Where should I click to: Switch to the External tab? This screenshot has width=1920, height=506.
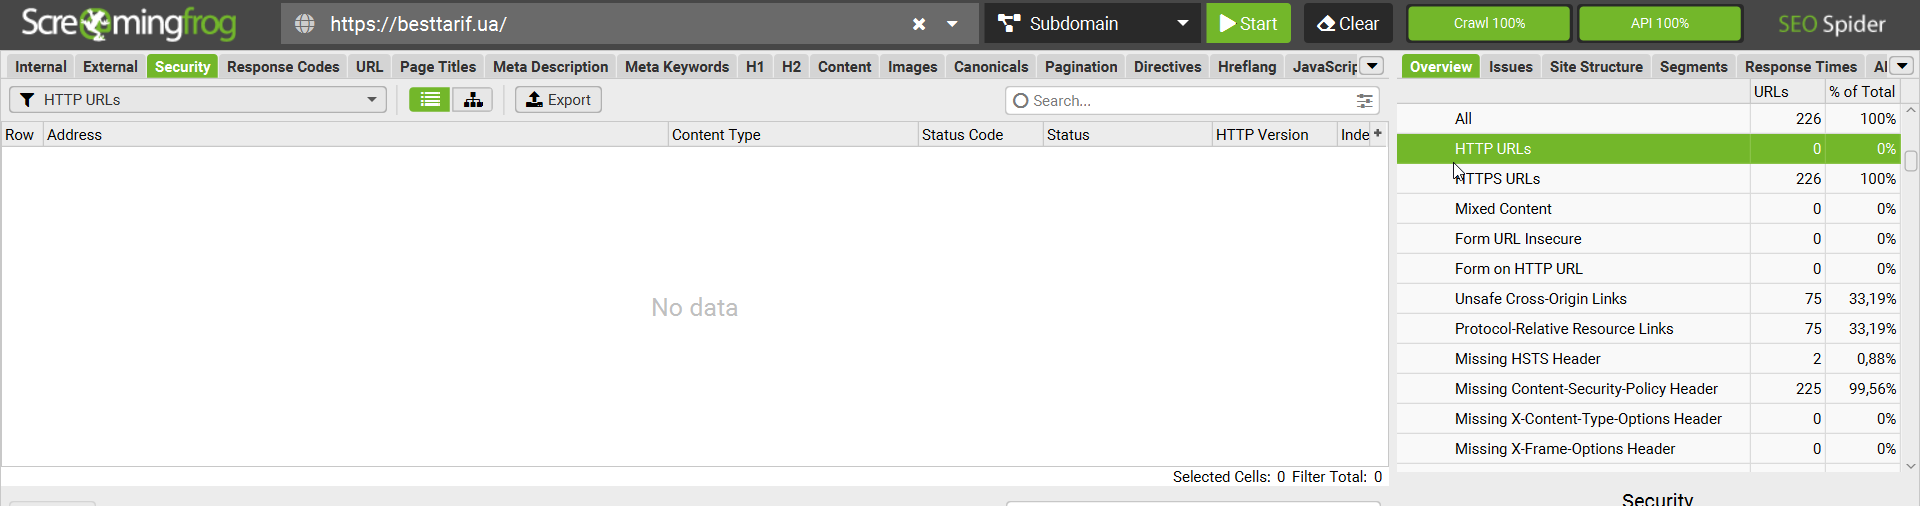point(110,67)
